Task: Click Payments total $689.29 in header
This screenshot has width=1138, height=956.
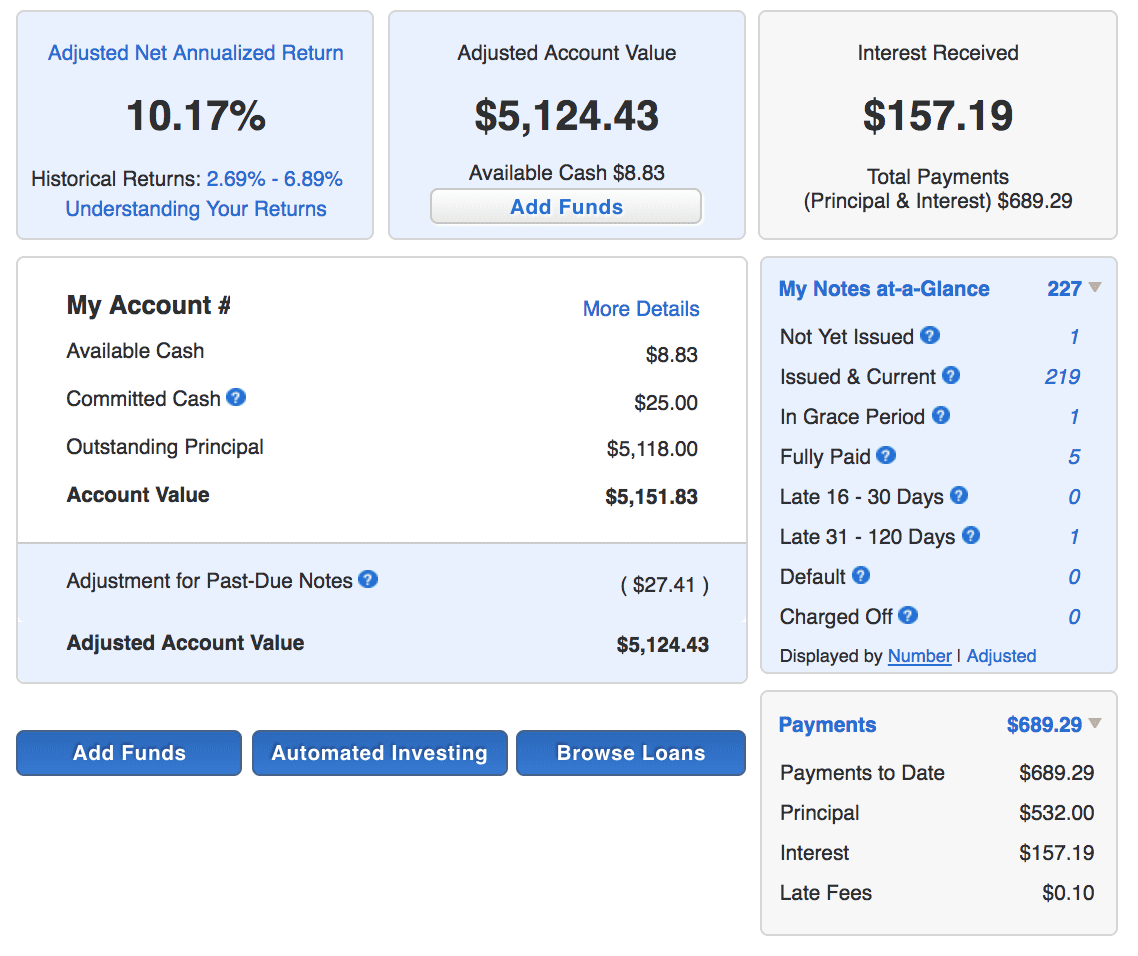Action: 1044,724
